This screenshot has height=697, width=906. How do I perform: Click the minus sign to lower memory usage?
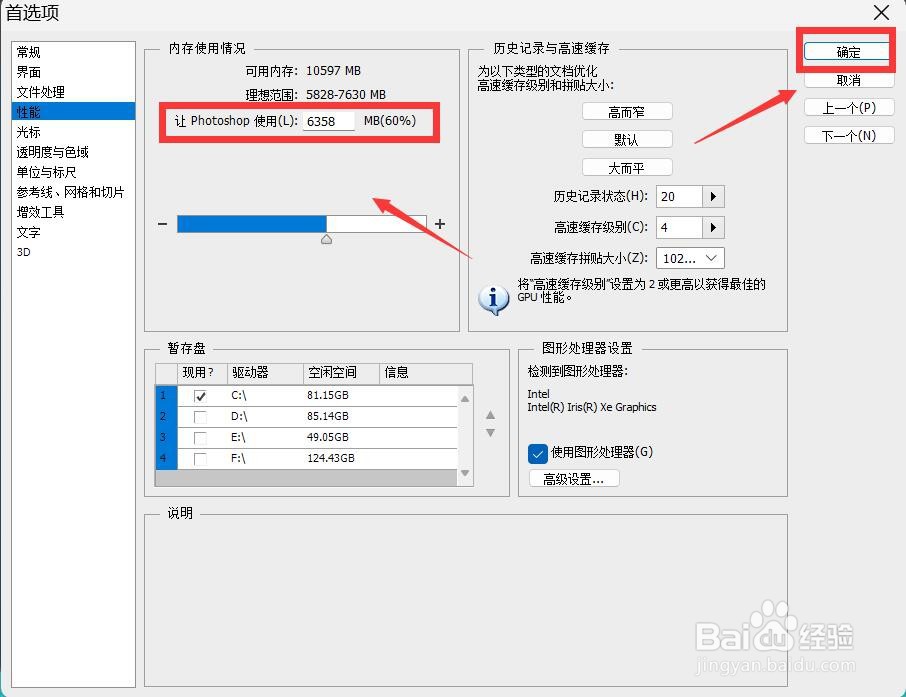pyautogui.click(x=162, y=223)
